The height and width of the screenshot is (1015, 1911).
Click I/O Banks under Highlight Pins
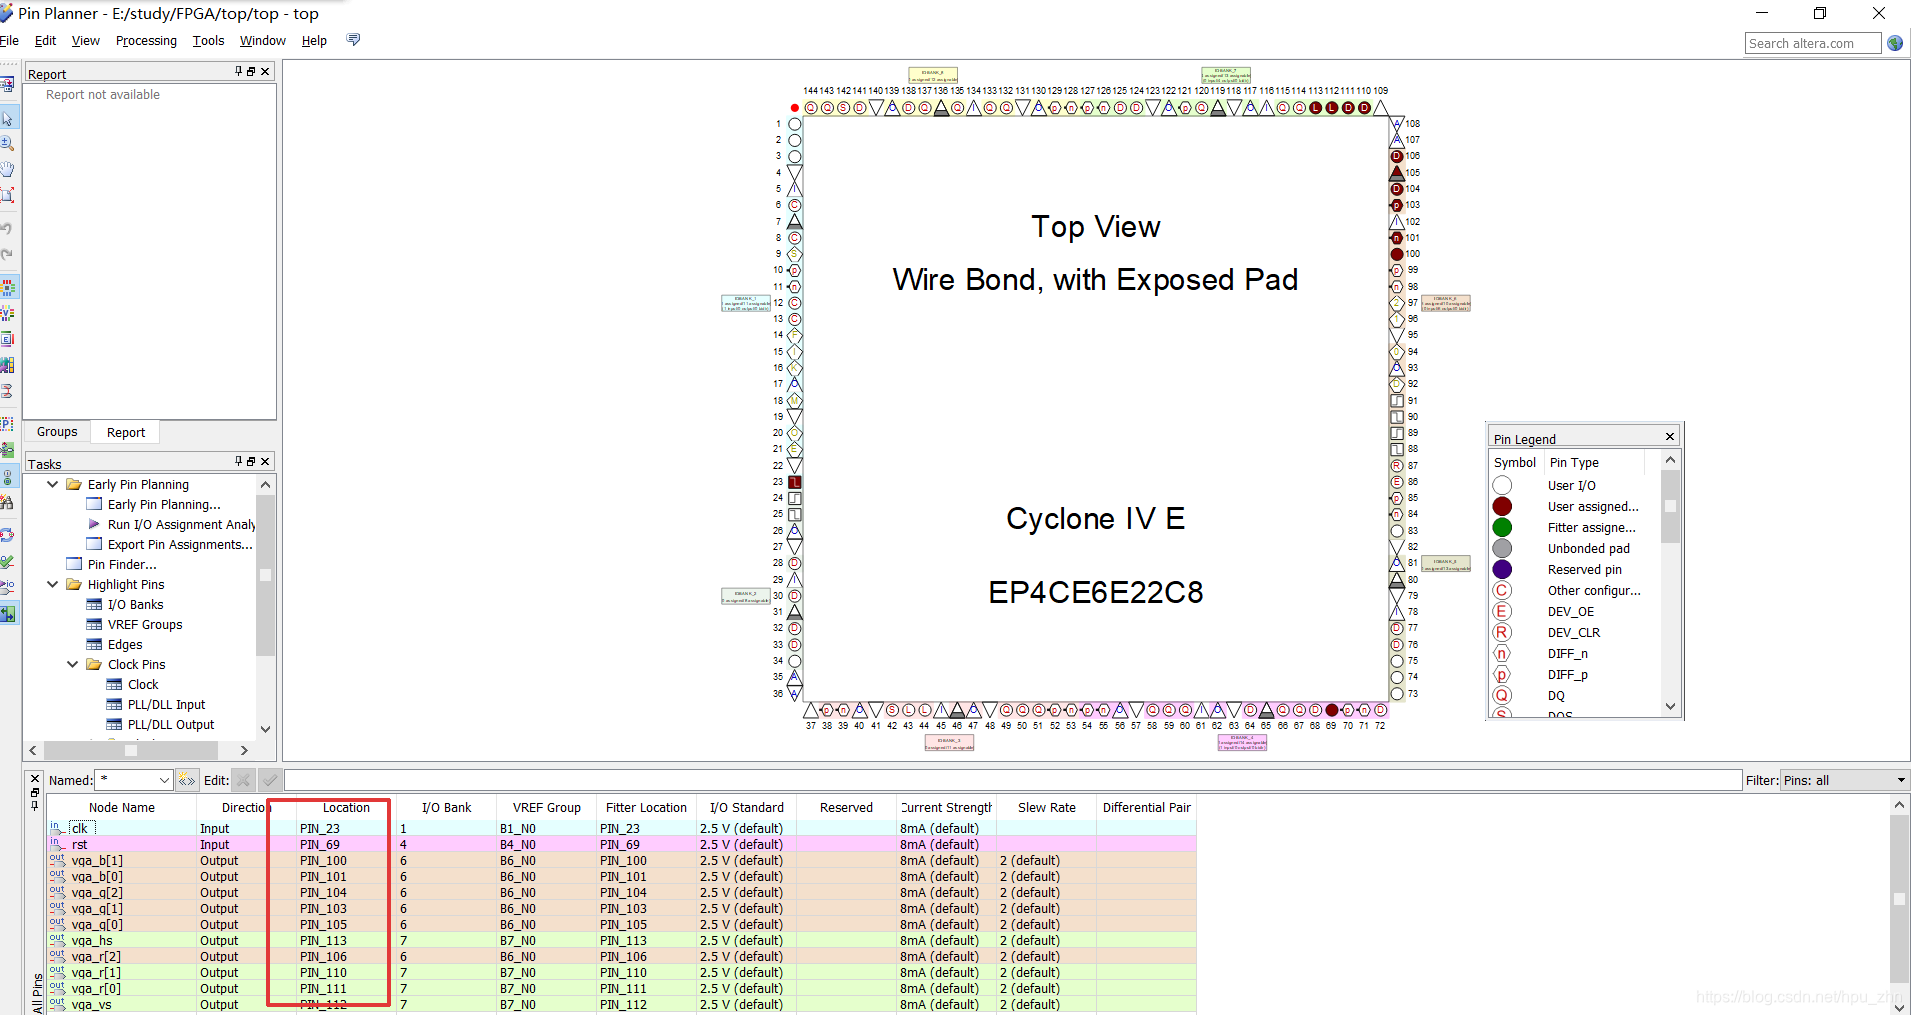[x=135, y=604]
